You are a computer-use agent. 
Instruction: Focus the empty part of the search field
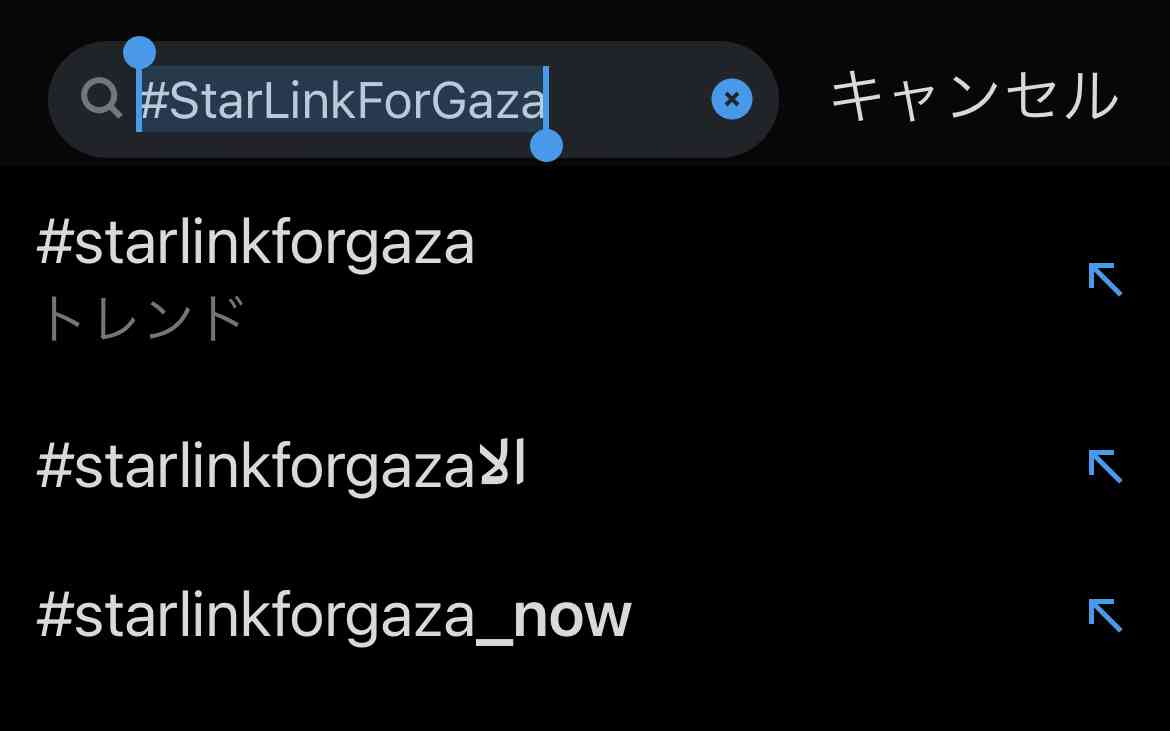pyautogui.click(x=631, y=99)
